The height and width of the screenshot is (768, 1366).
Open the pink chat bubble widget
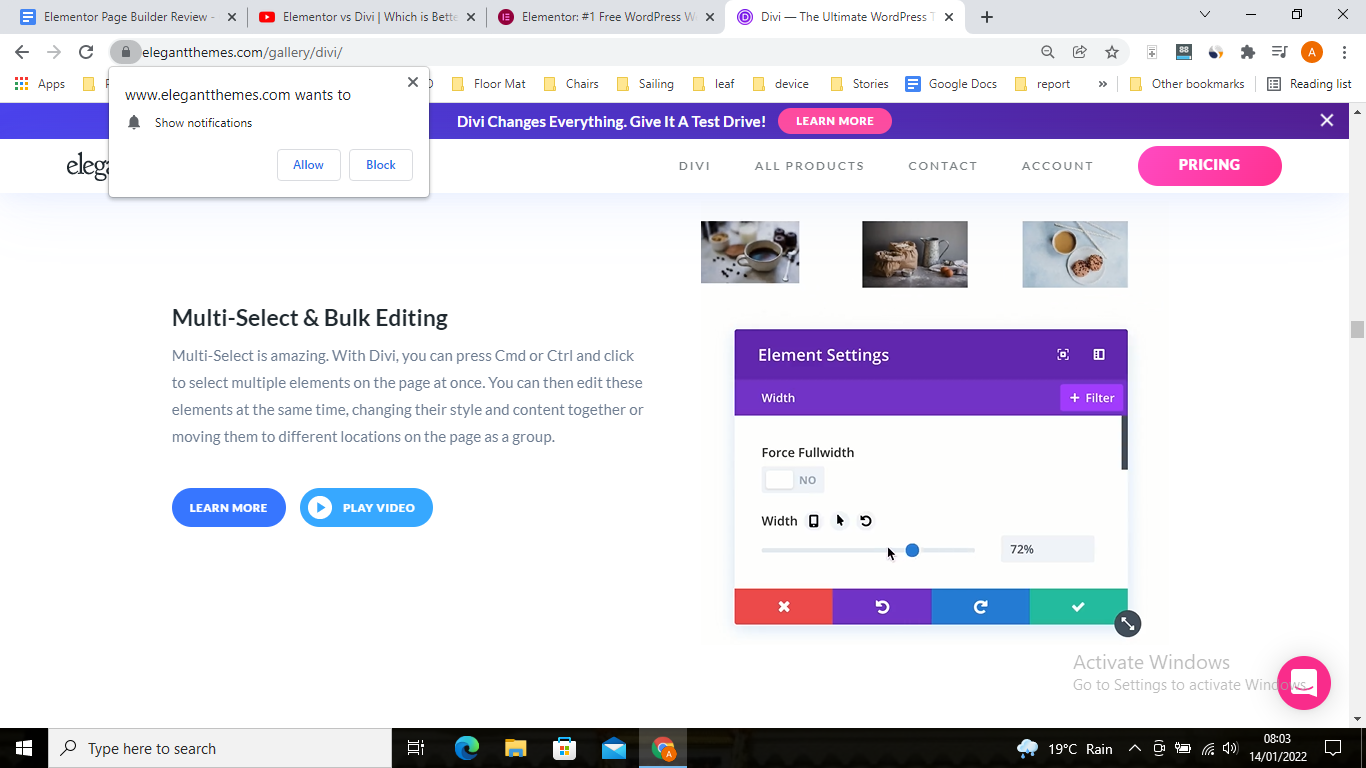1304,683
